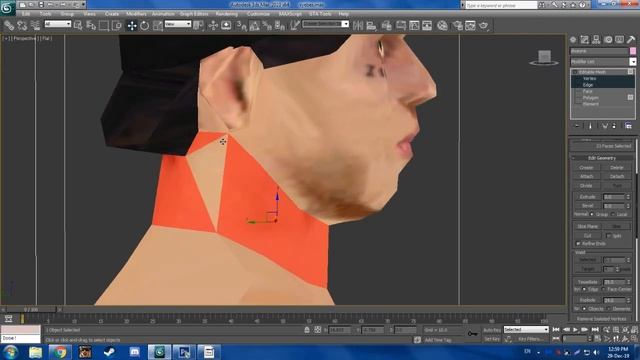The height and width of the screenshot is (360, 640).
Task: Enable the Split checkbox
Action: tap(608, 236)
